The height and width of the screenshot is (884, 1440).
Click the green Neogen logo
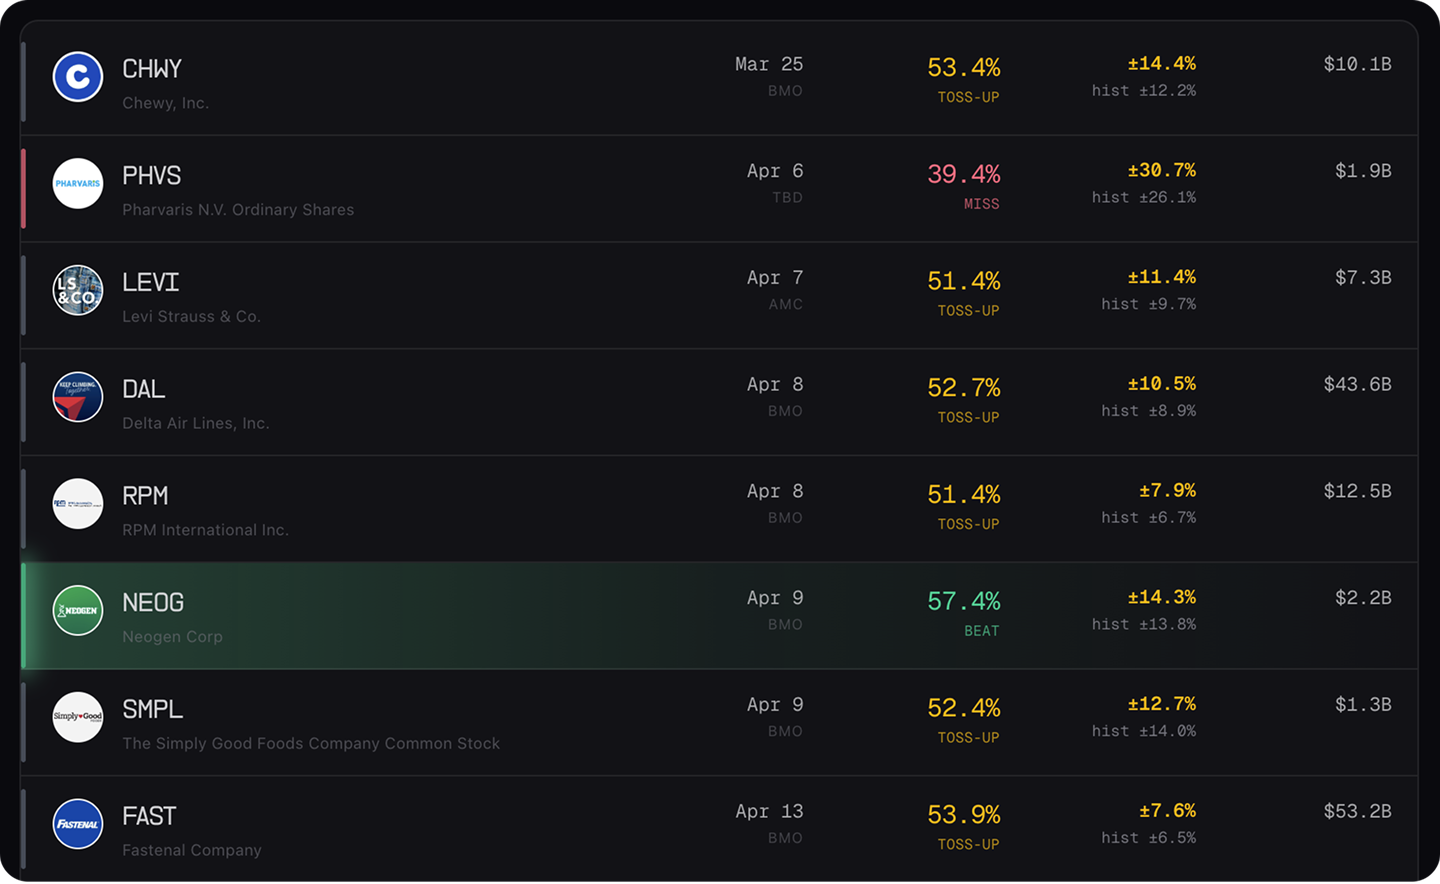pos(78,611)
